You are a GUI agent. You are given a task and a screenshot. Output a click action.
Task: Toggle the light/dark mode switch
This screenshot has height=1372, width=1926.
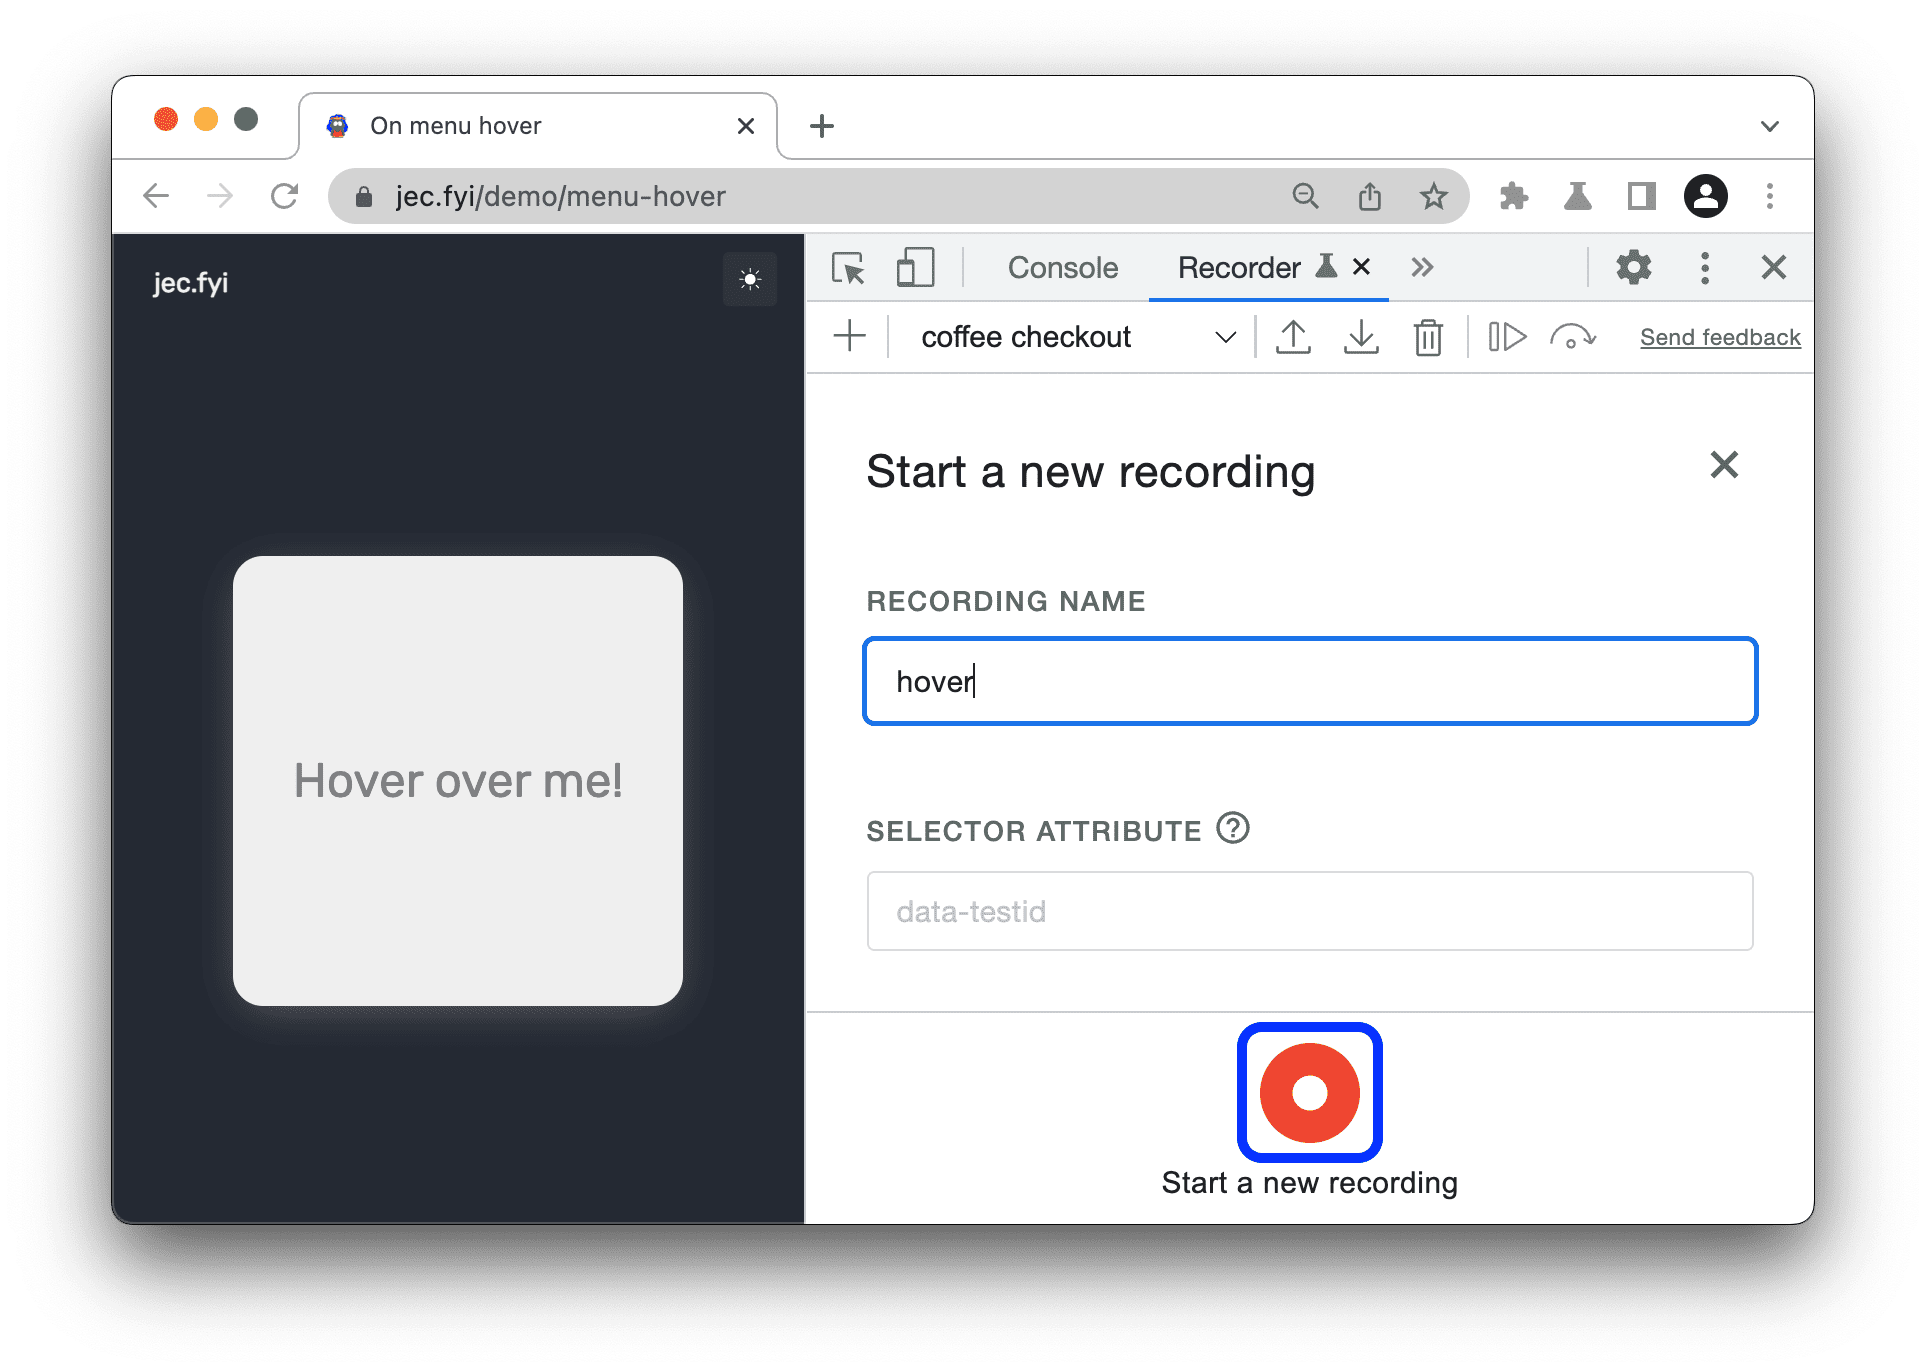[x=750, y=281]
